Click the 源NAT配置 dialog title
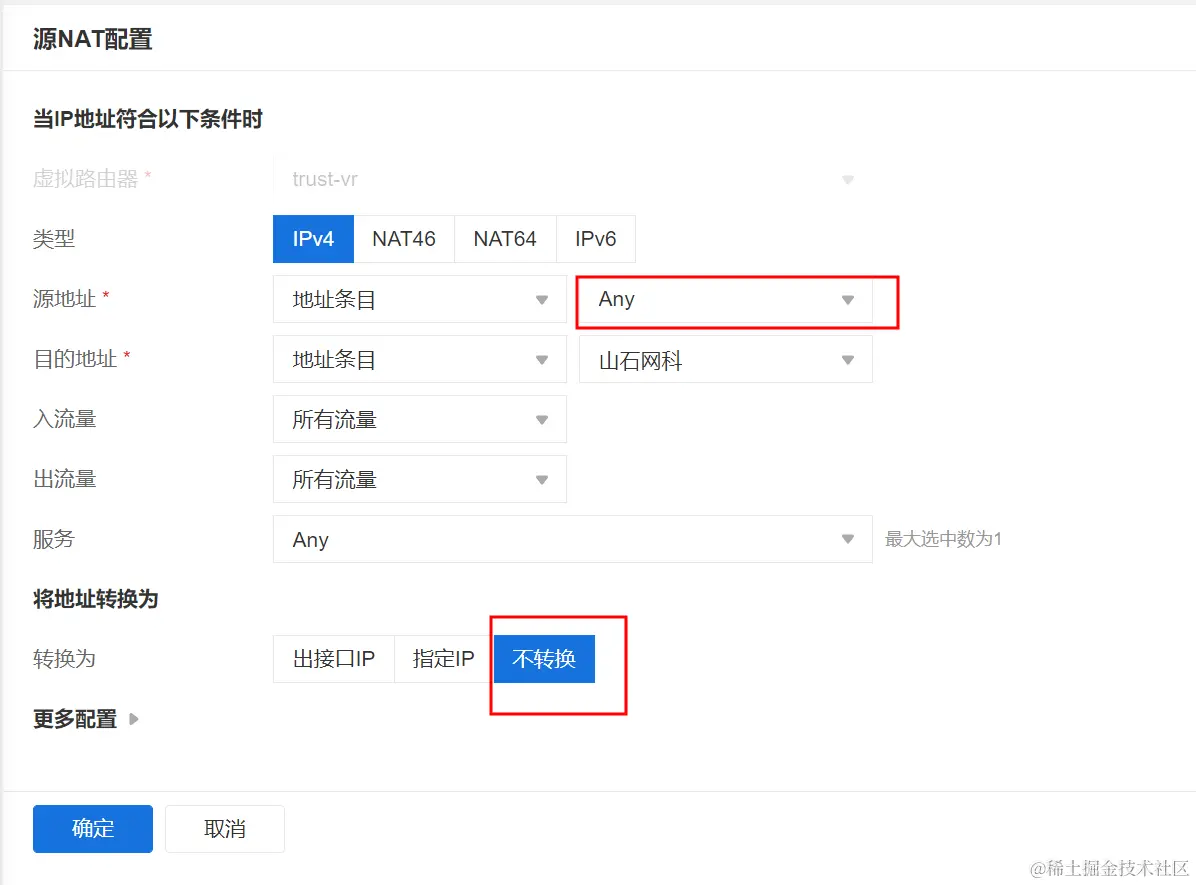Image resolution: width=1196 pixels, height=885 pixels. 92,39
